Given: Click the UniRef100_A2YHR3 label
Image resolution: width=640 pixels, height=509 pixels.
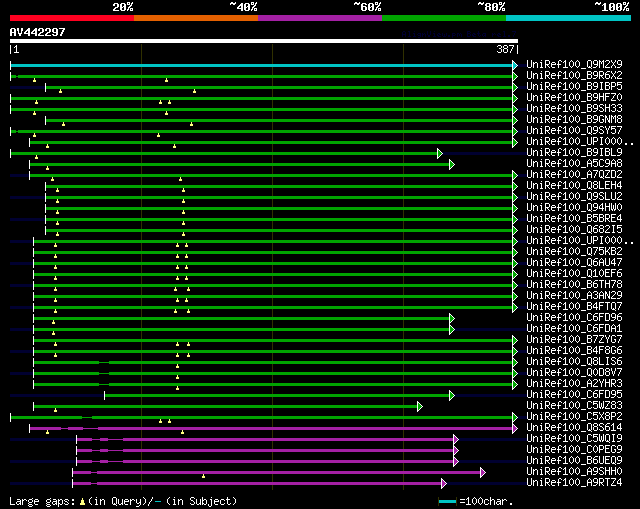Looking at the screenshot, I should click(x=574, y=384).
